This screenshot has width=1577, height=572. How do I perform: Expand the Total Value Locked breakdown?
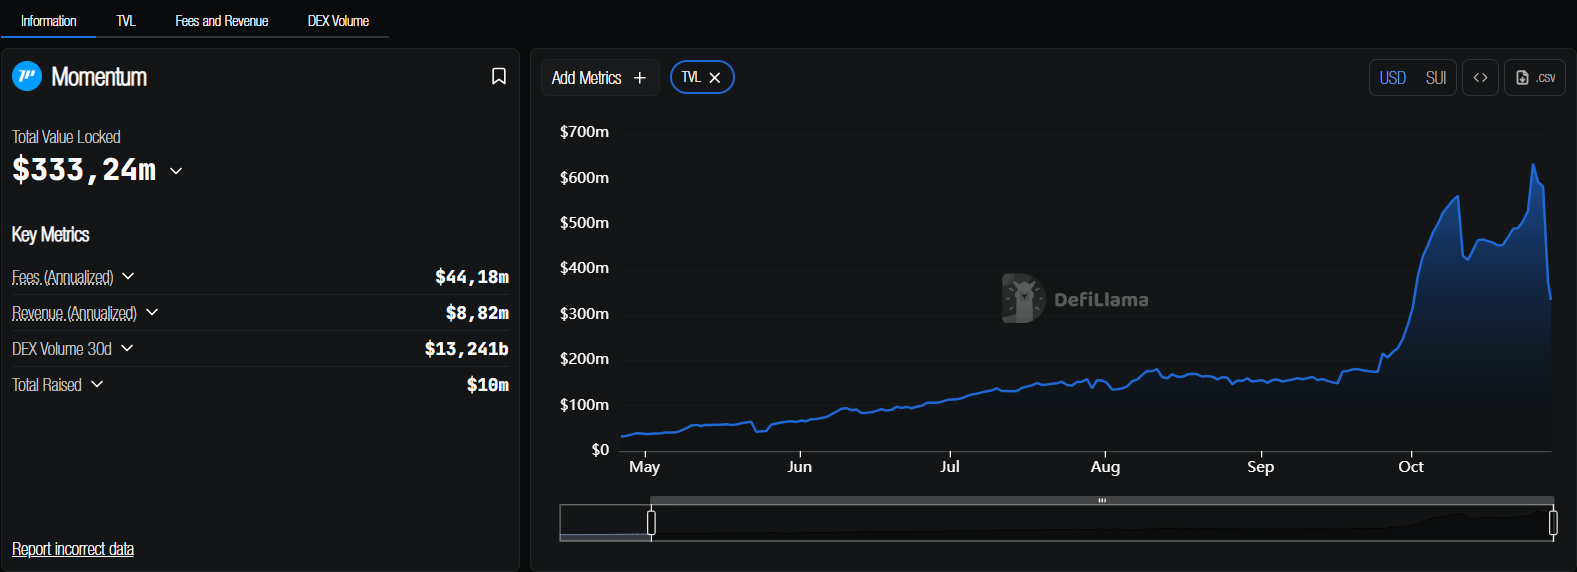pos(176,171)
